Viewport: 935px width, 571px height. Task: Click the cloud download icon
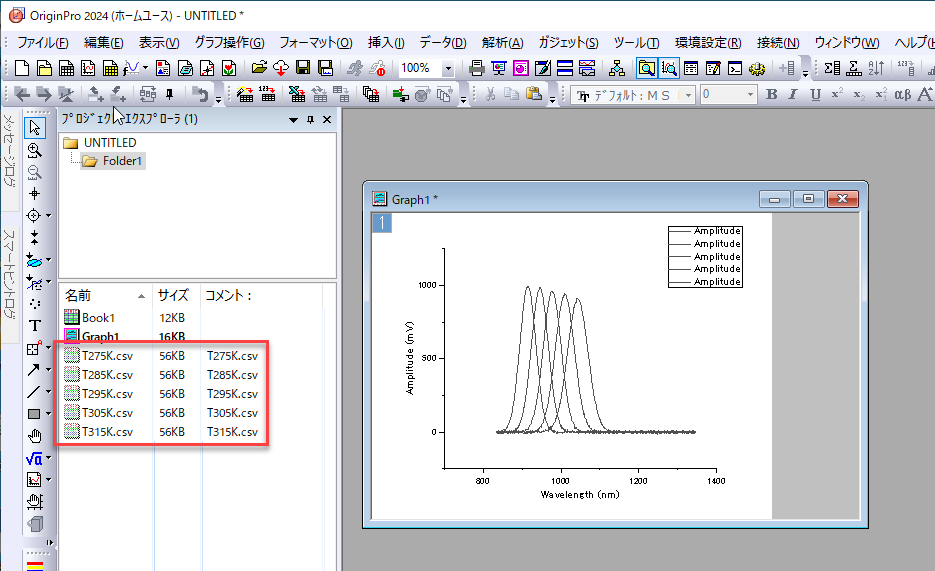(281, 69)
